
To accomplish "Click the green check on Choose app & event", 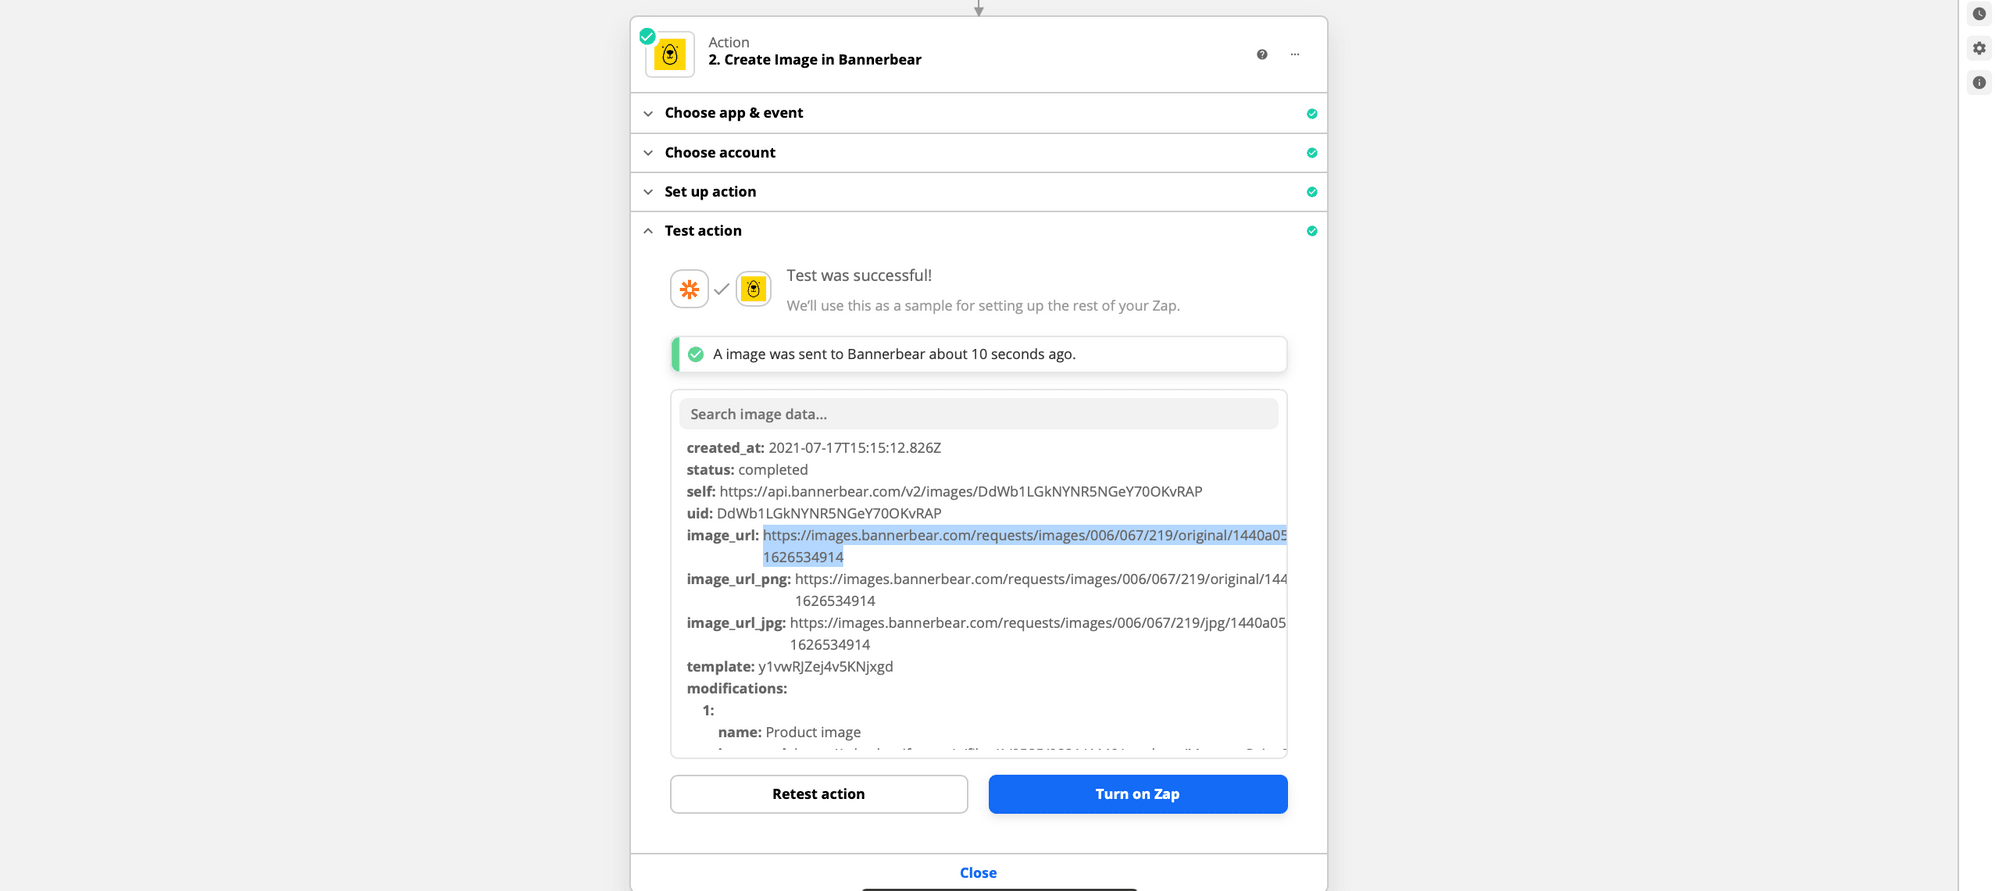I will (x=1312, y=114).
